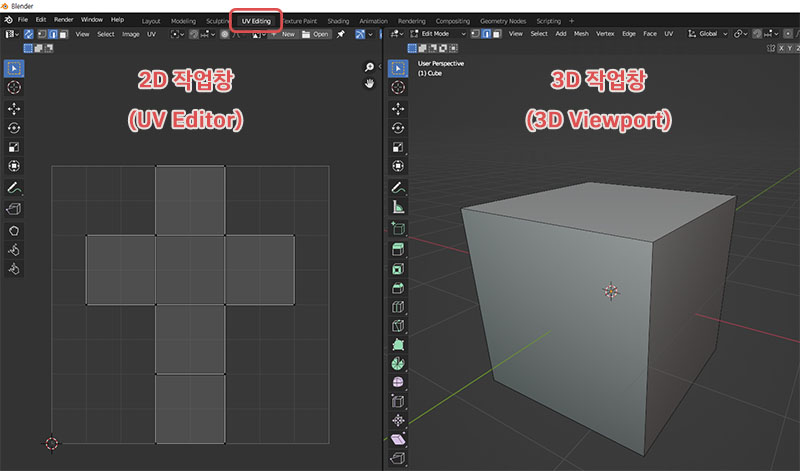Select the Cursor tool in UV Editor toolbar
This screenshot has width=800, height=471.
click(x=14, y=87)
